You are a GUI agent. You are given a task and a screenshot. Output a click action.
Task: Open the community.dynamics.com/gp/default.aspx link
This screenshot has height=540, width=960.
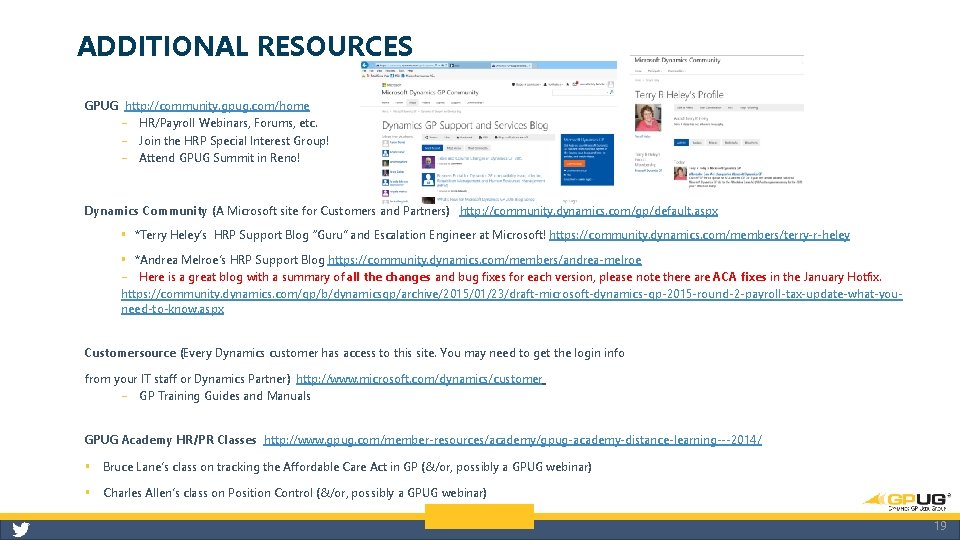[588, 211]
